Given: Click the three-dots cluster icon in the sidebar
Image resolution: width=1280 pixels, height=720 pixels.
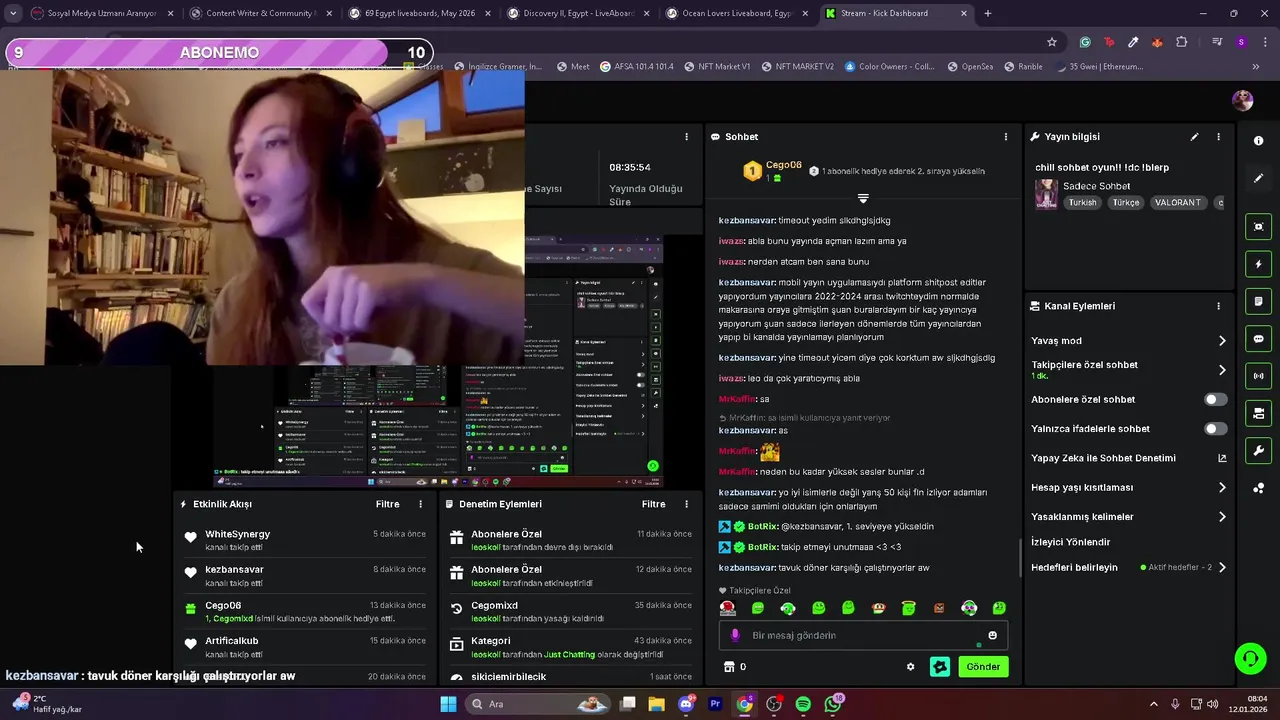Looking at the screenshot, I should [1258, 488].
